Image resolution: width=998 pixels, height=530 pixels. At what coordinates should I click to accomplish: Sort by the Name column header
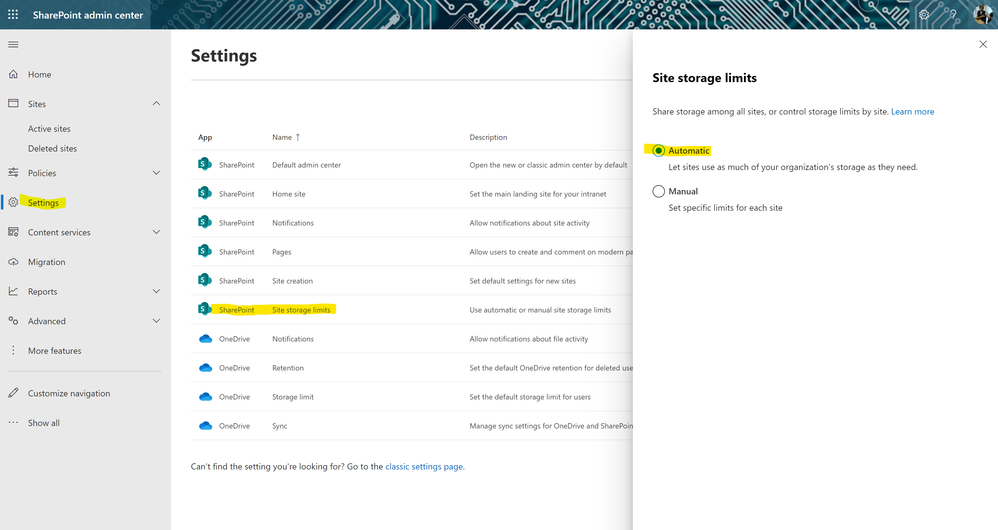[x=286, y=137]
